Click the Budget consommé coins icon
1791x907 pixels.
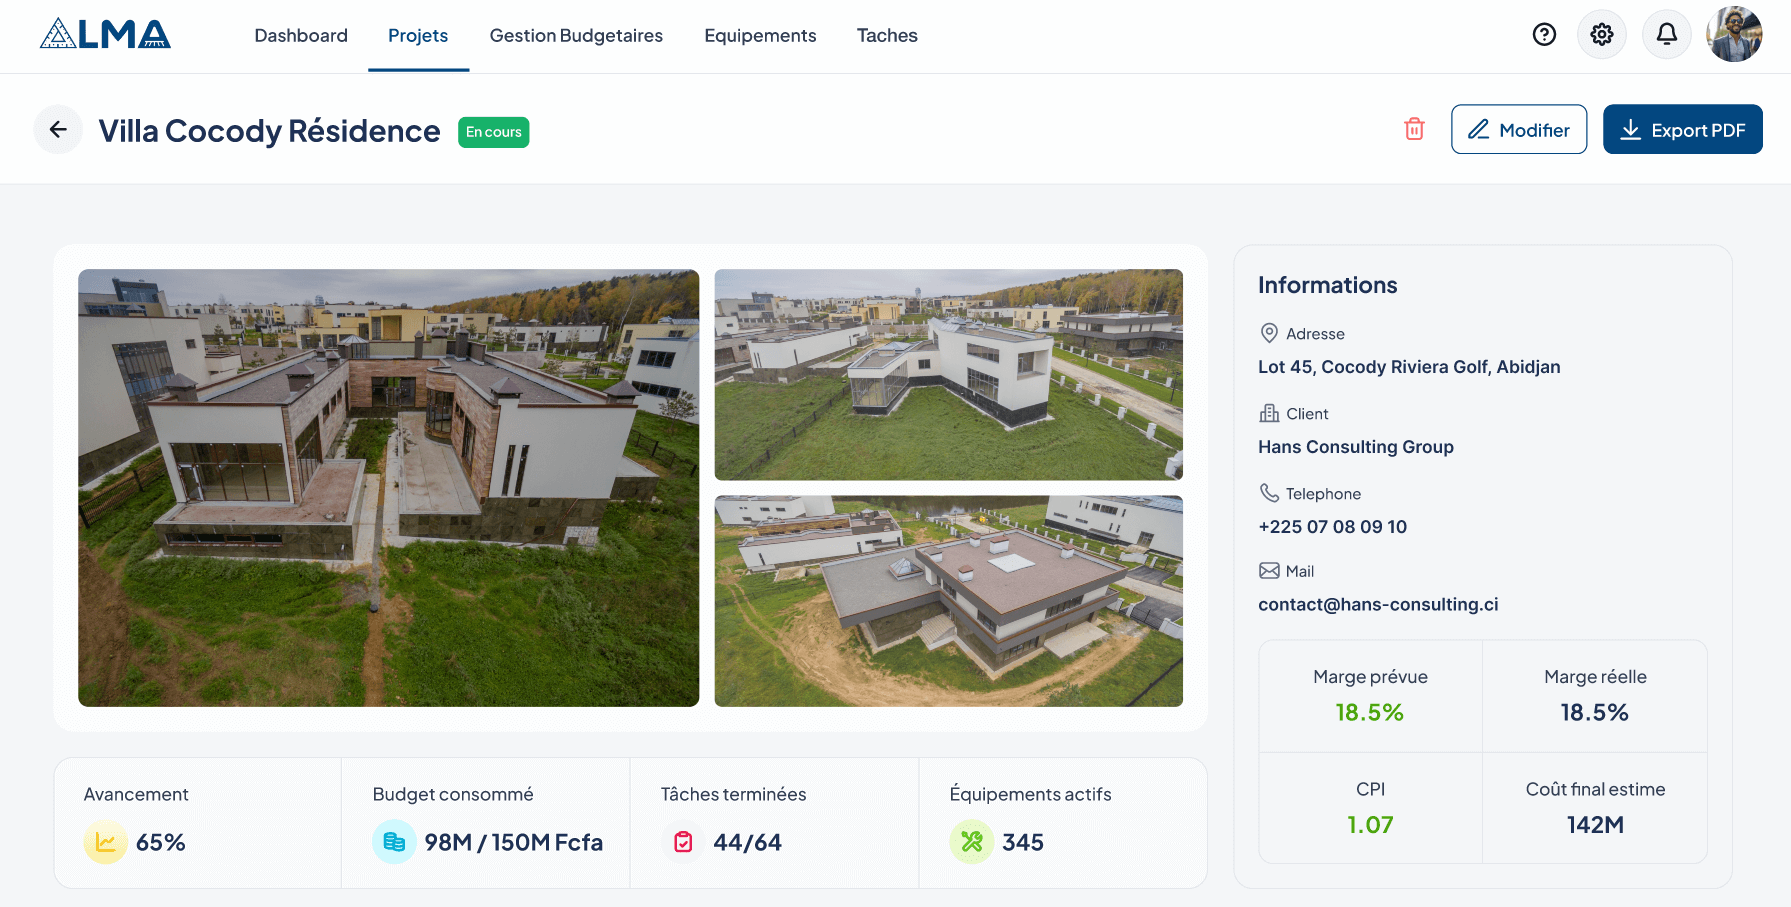tap(394, 842)
